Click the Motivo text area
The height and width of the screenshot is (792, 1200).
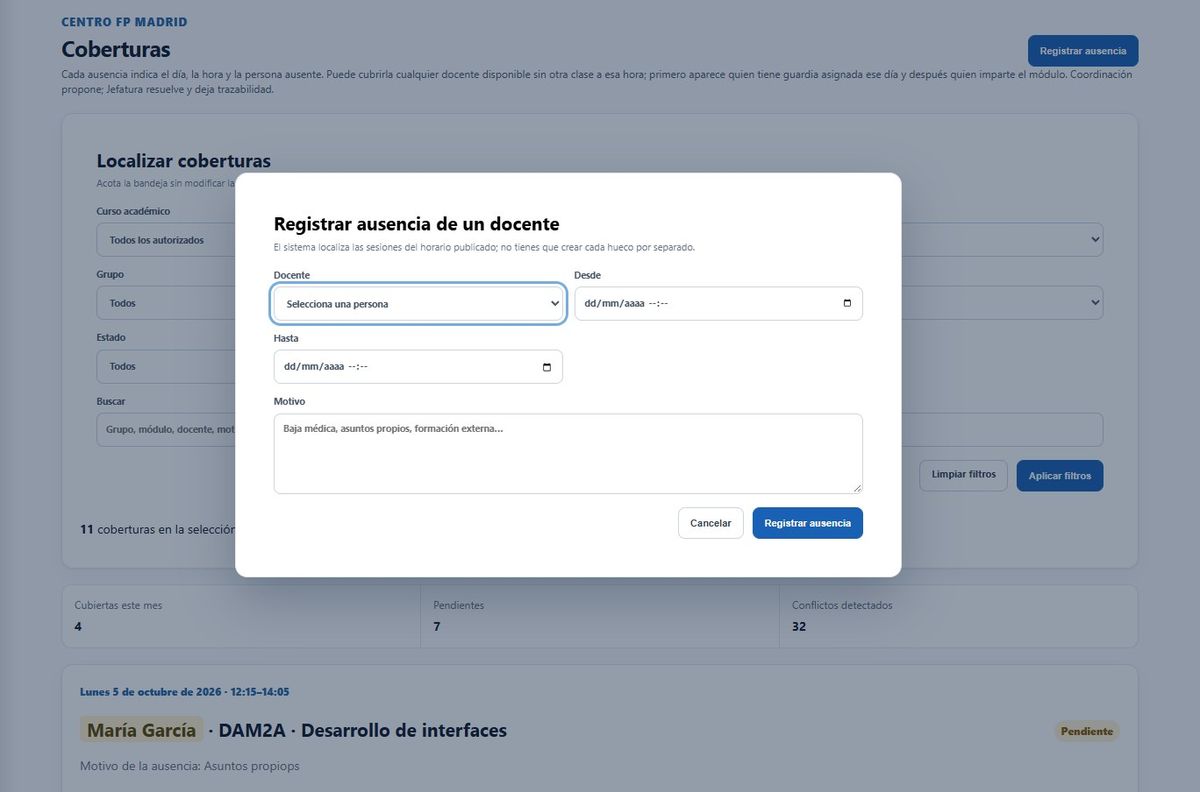tap(568, 453)
